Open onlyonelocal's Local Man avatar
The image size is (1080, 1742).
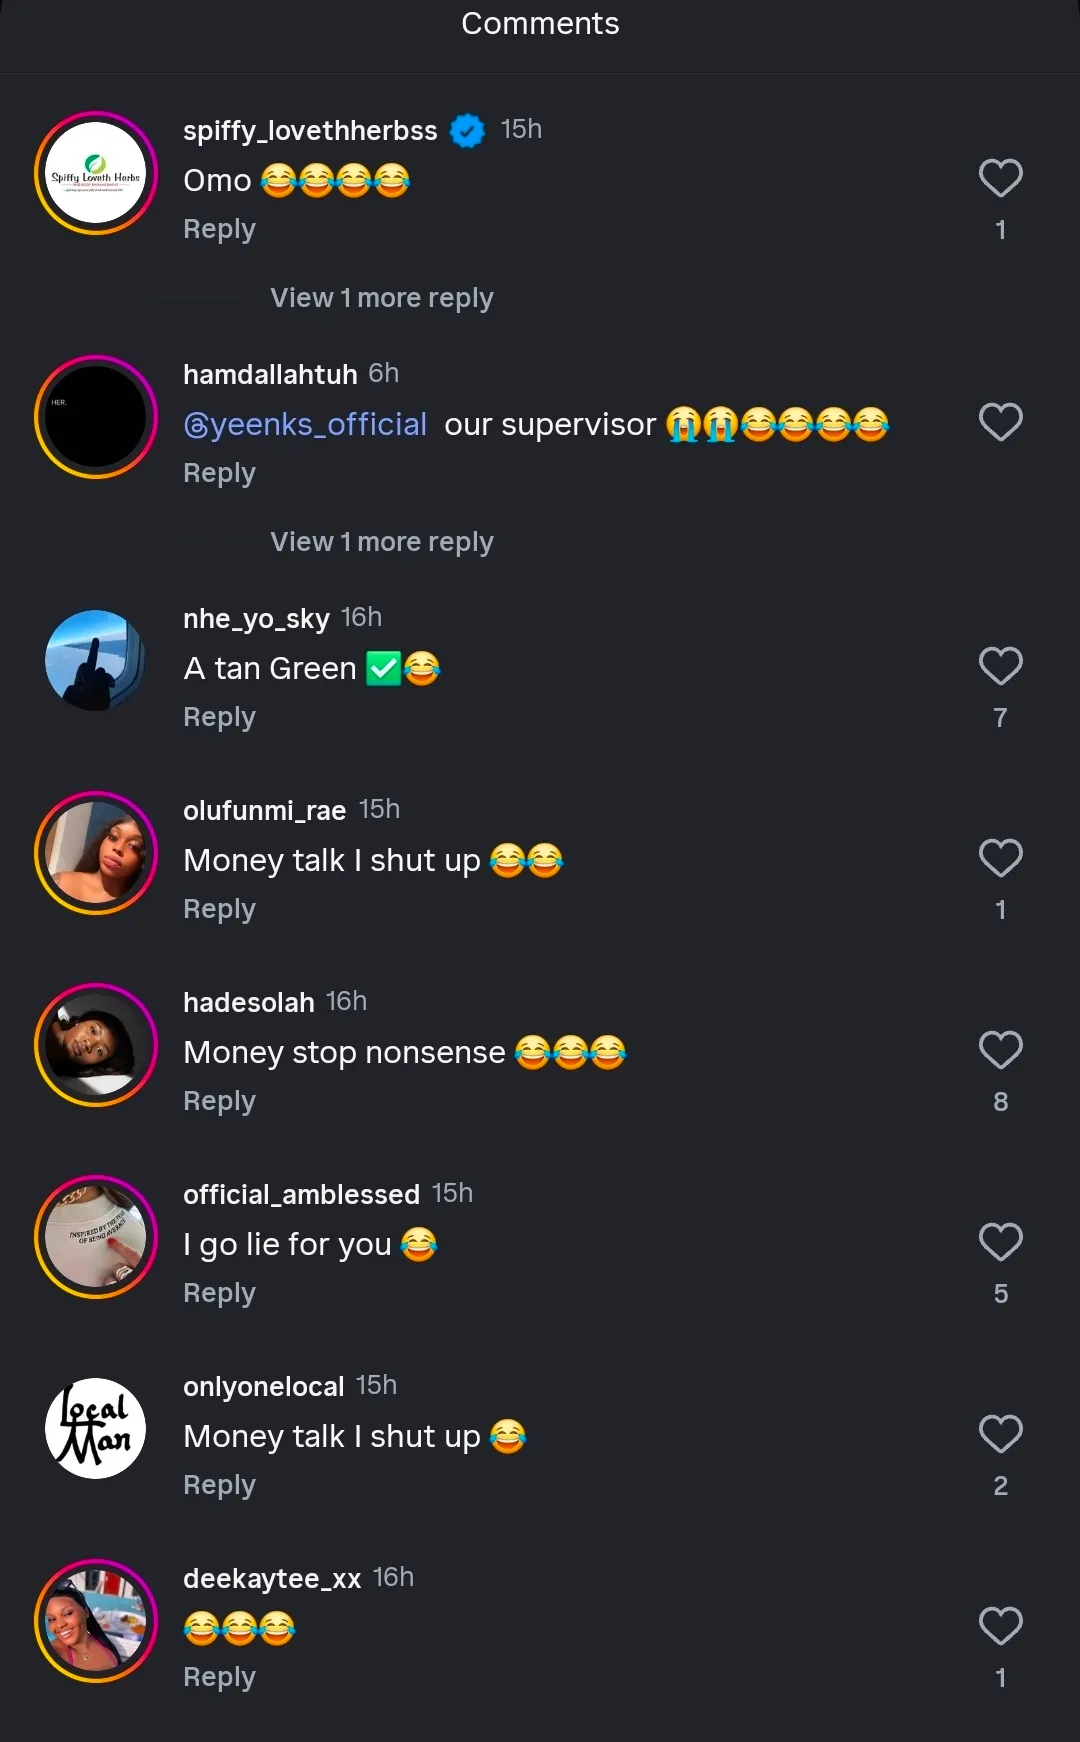(x=96, y=1428)
